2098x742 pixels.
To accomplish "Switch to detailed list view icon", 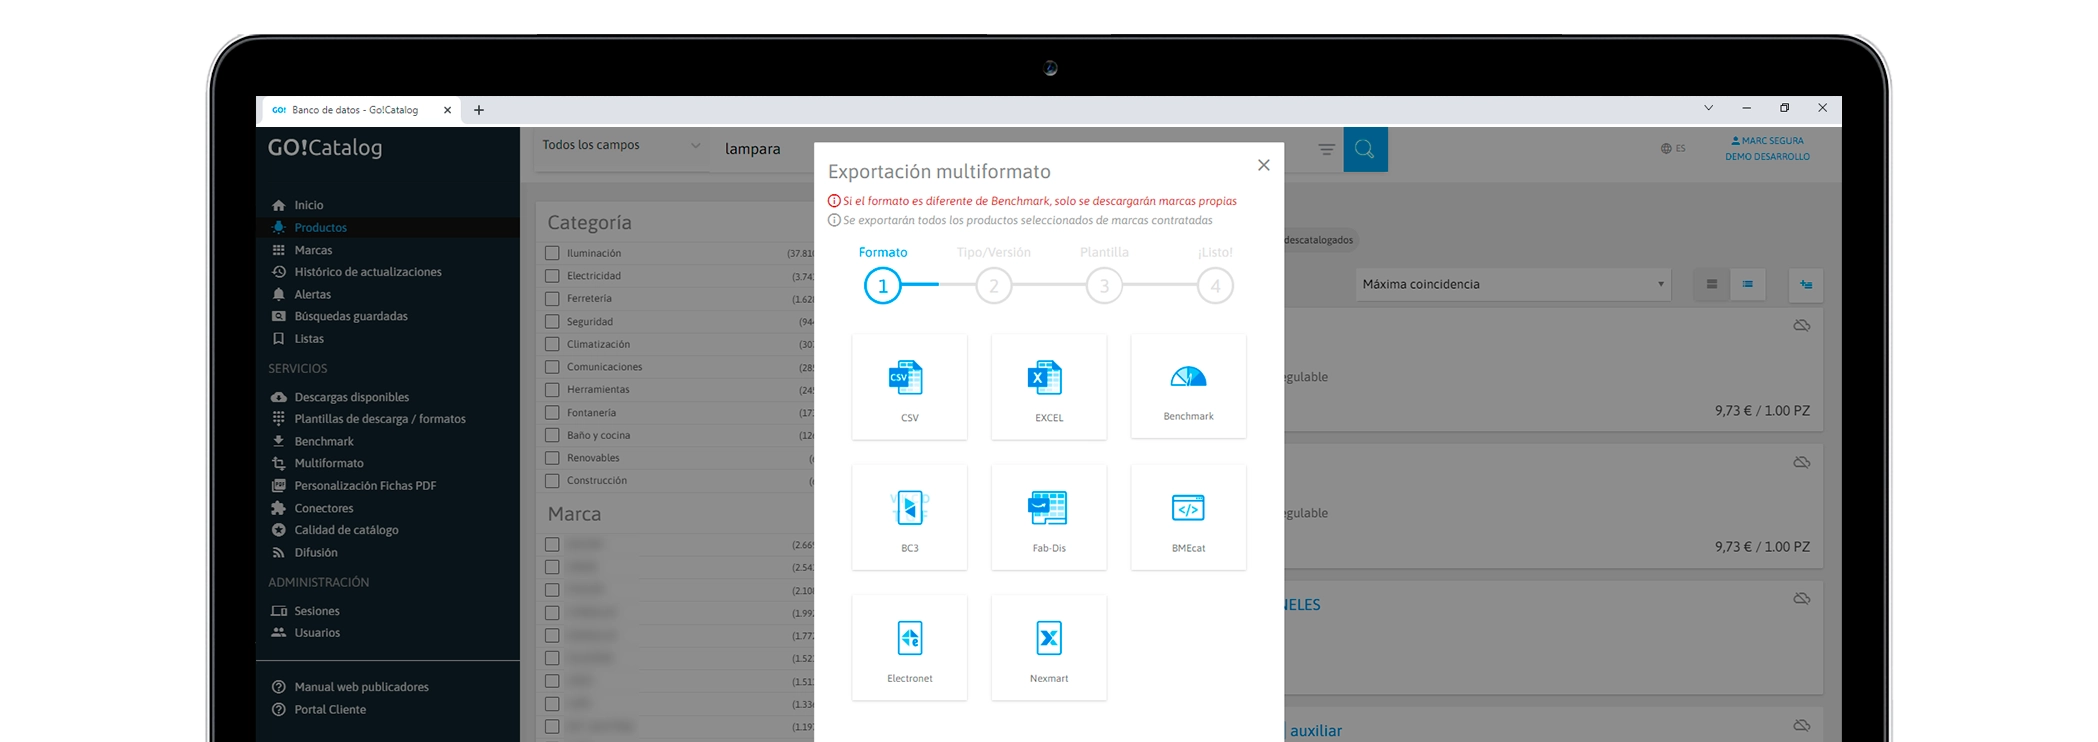I will click(1747, 284).
